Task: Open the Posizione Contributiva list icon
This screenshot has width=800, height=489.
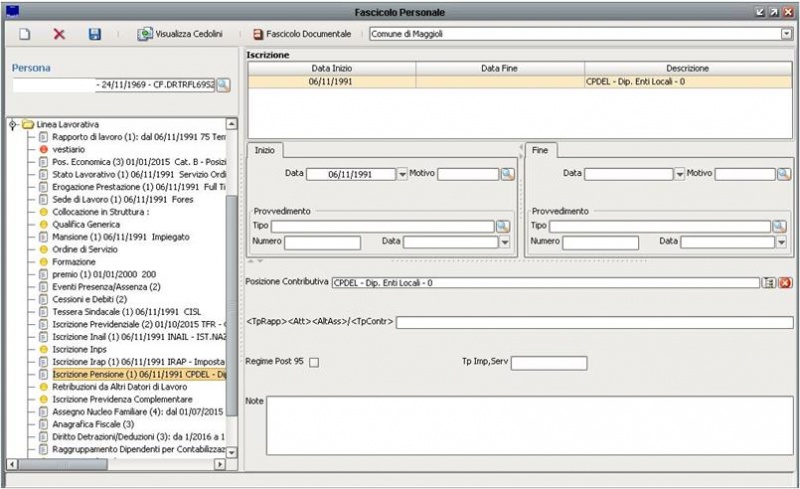Action: (x=769, y=283)
